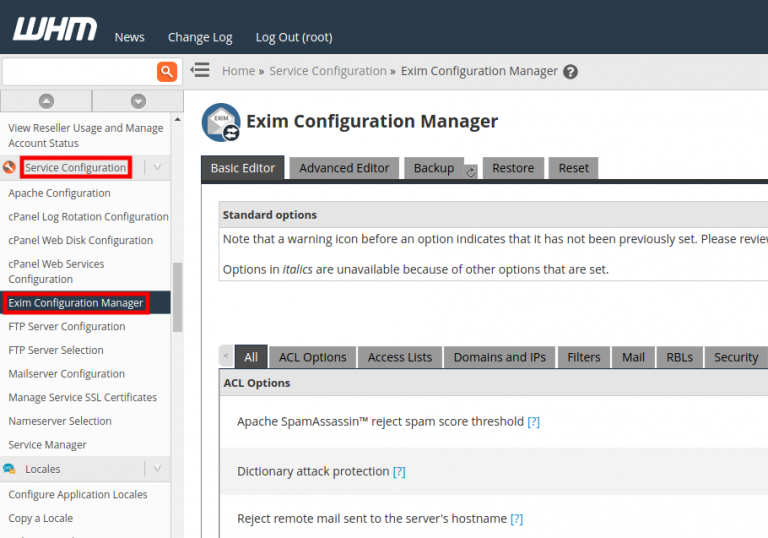768x538 pixels.
Task: Click the Locales sidebar heading
Action: click(43, 469)
